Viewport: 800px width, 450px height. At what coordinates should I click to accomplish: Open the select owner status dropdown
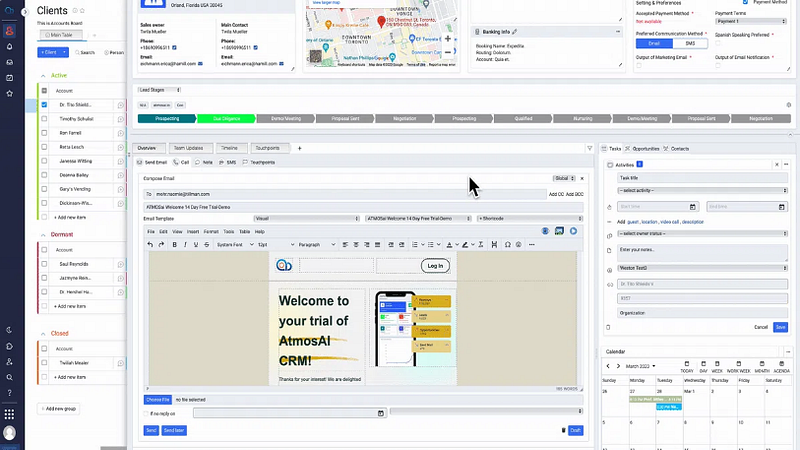[702, 234]
